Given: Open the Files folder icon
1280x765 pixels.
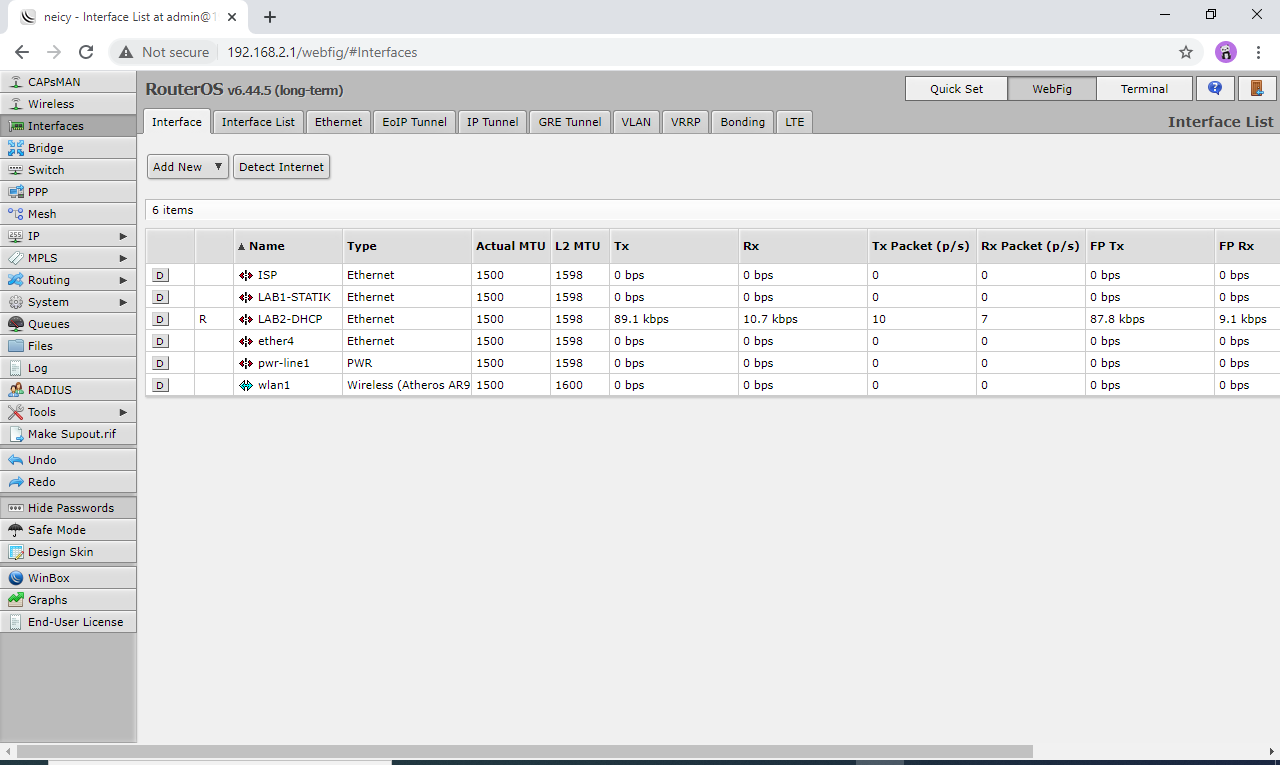Looking at the screenshot, I should click(x=16, y=346).
